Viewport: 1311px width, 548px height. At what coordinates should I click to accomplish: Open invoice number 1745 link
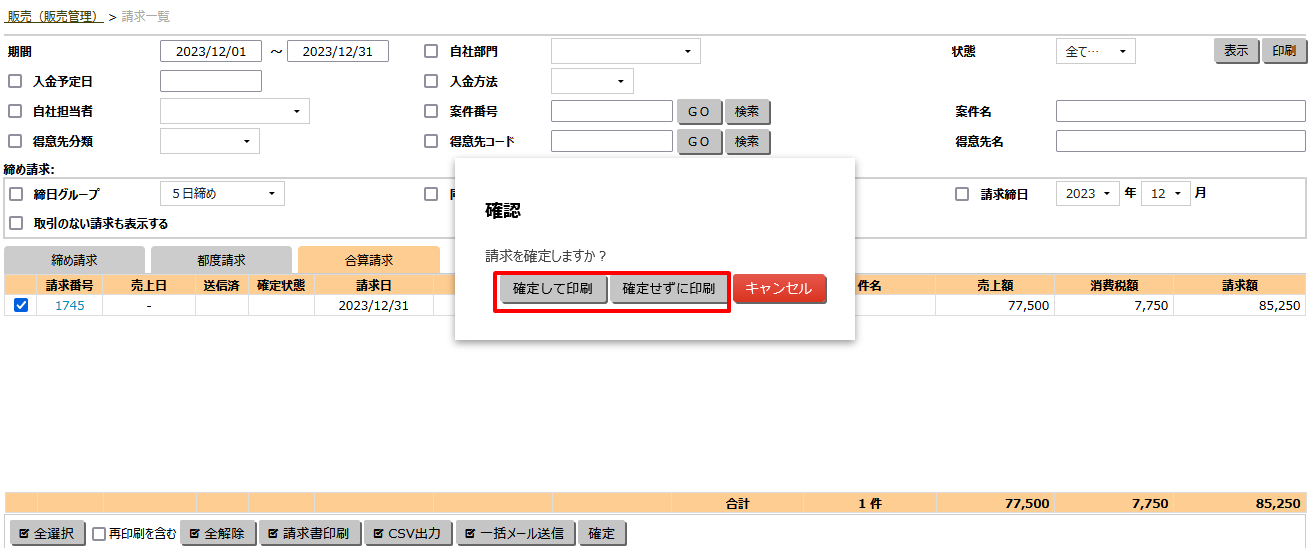(x=69, y=306)
